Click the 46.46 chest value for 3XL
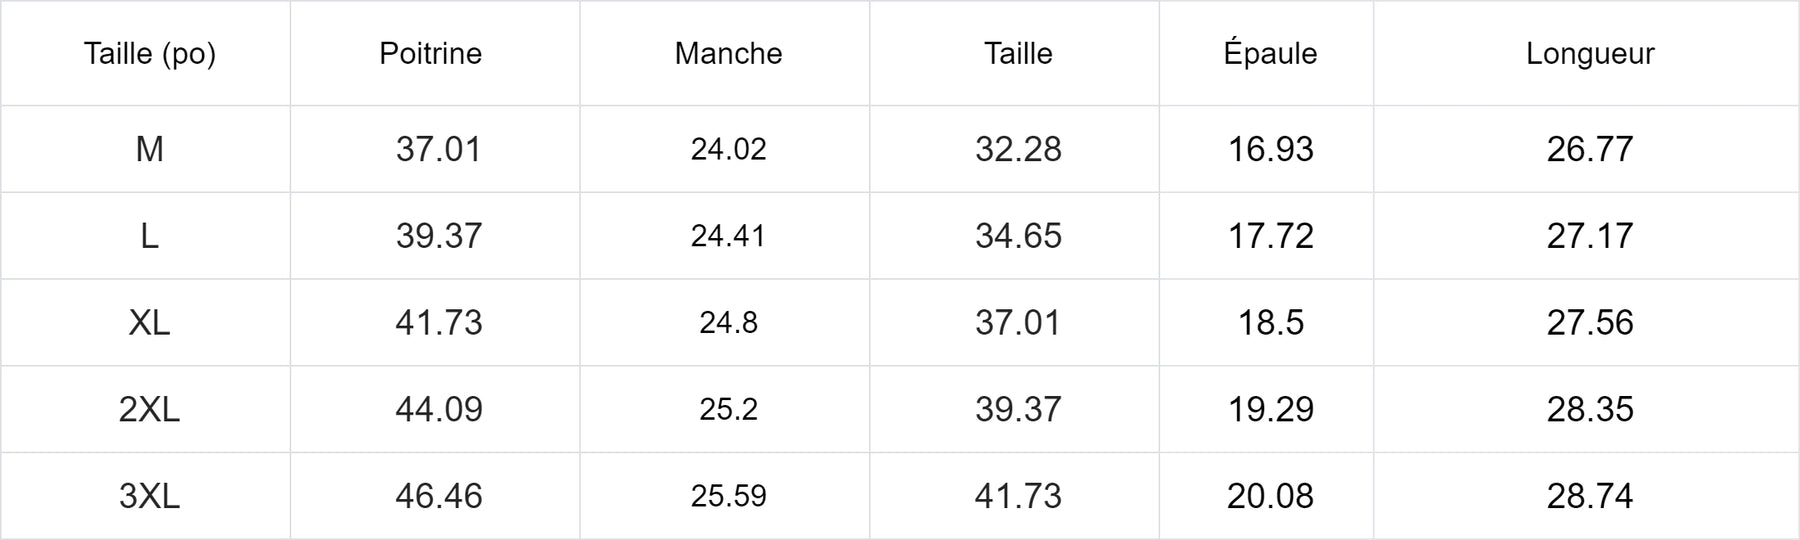The height and width of the screenshot is (540, 1800). (x=439, y=496)
